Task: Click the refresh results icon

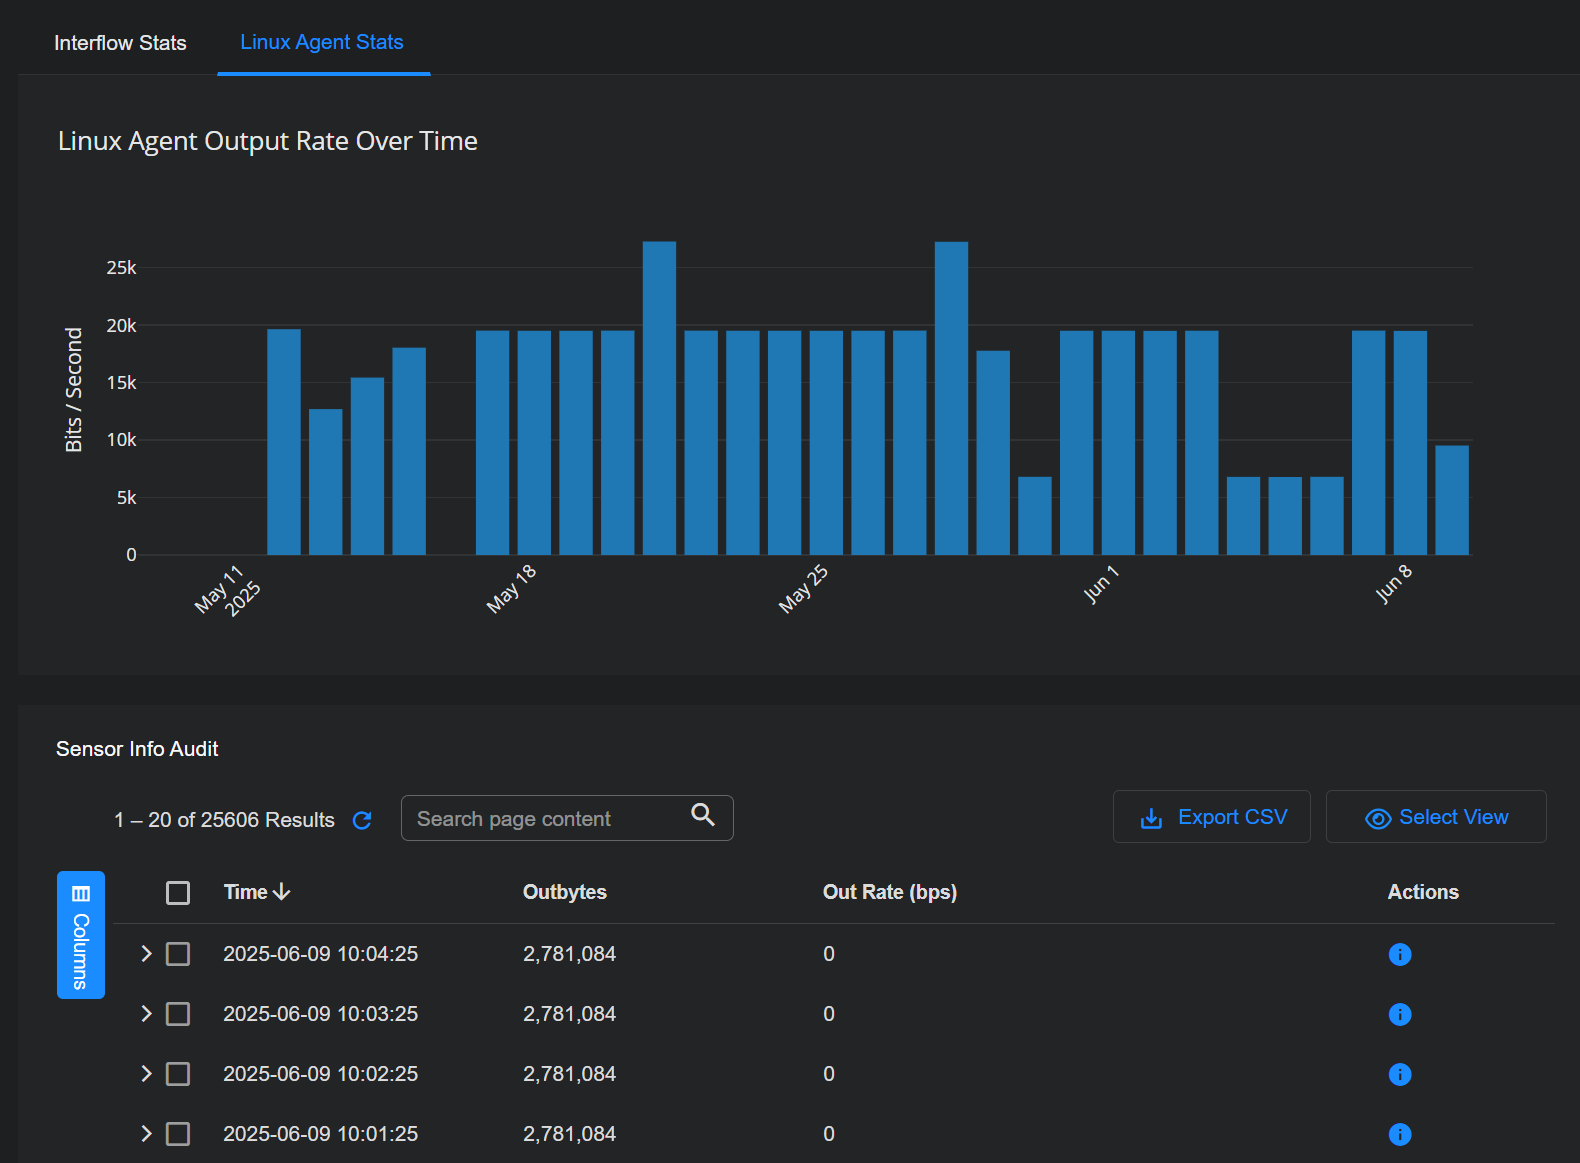Action: 362,820
